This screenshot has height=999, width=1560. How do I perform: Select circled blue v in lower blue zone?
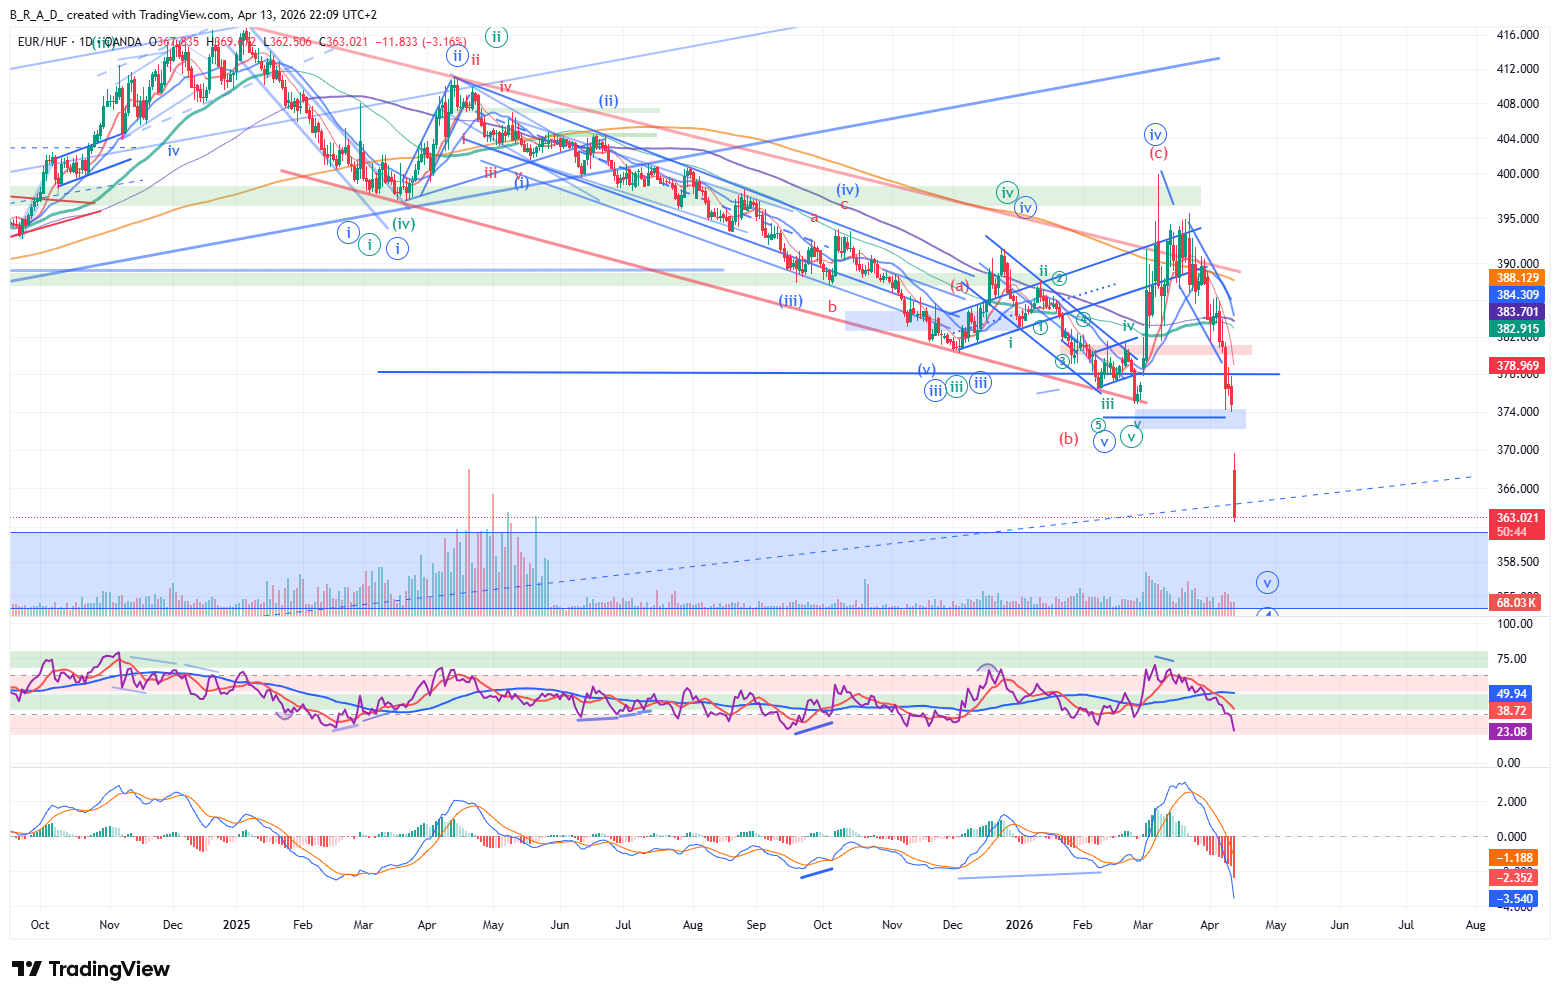[x=1267, y=582]
